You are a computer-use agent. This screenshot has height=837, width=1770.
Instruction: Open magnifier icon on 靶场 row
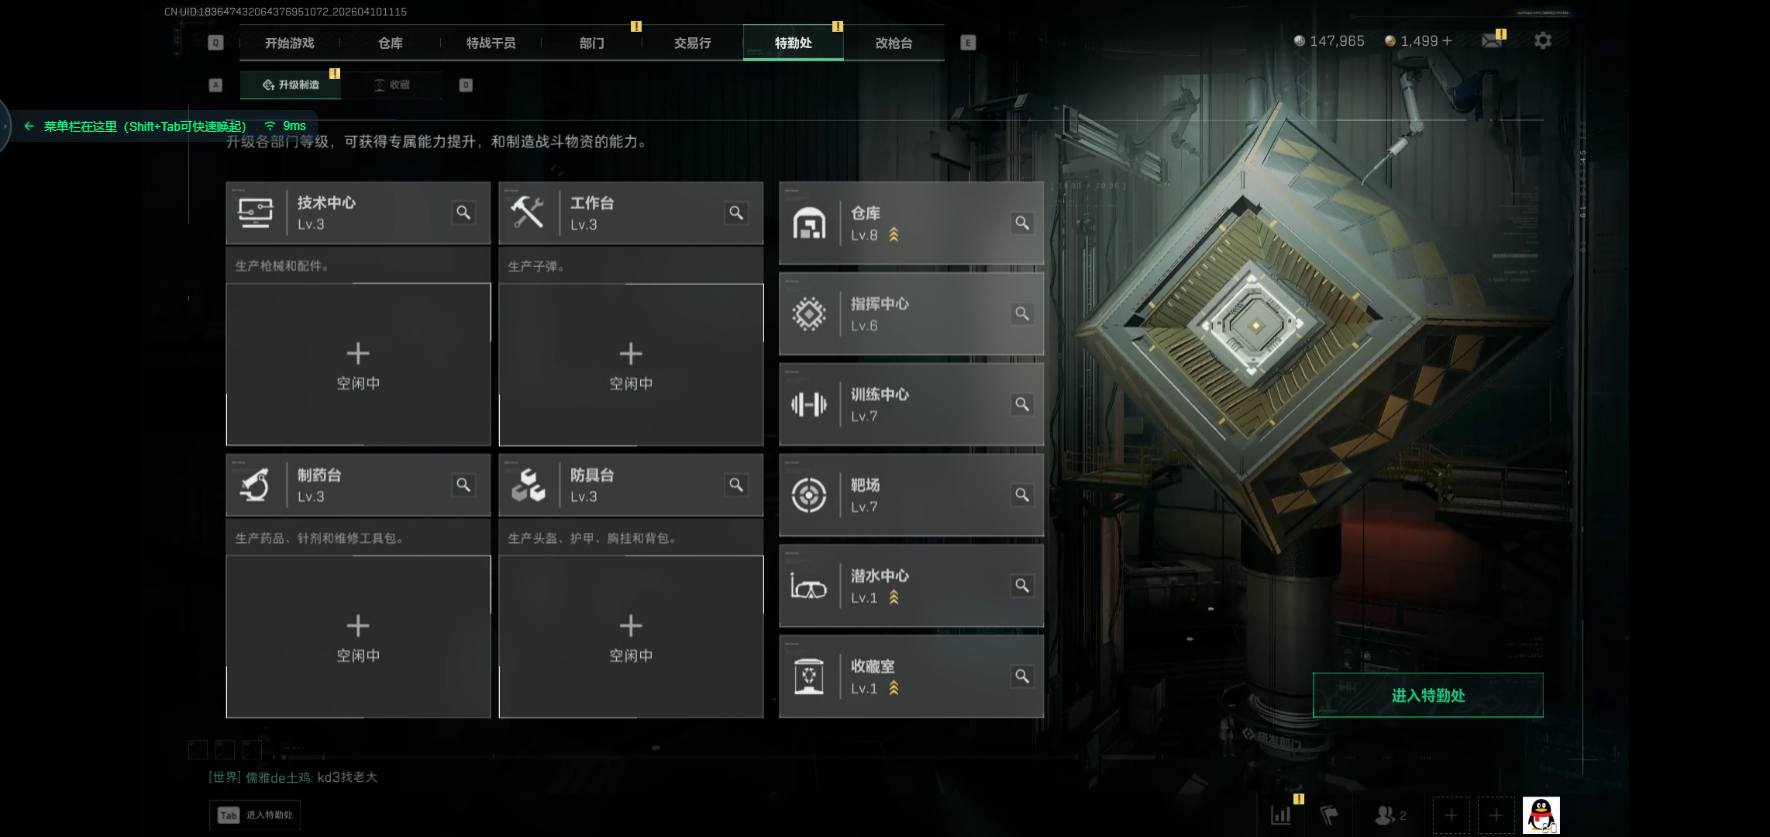[x=1021, y=495]
